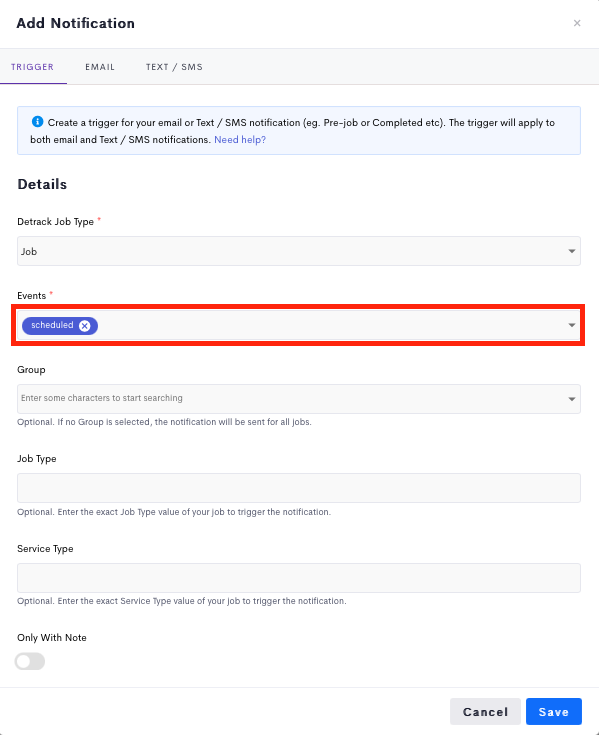Click the Only With Note label
This screenshot has height=735, width=599.
(x=52, y=638)
